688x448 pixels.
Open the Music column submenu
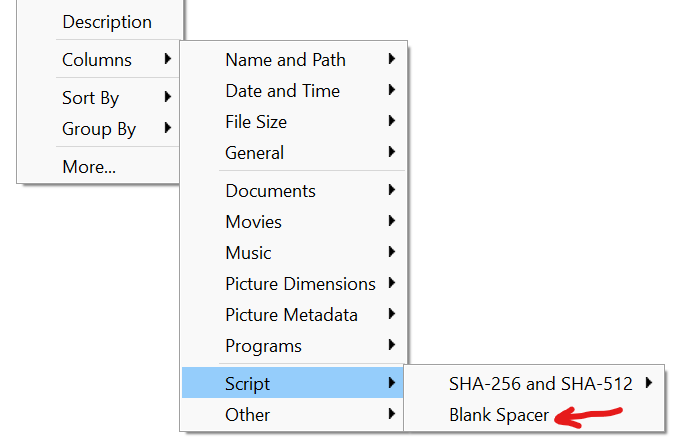pos(294,253)
